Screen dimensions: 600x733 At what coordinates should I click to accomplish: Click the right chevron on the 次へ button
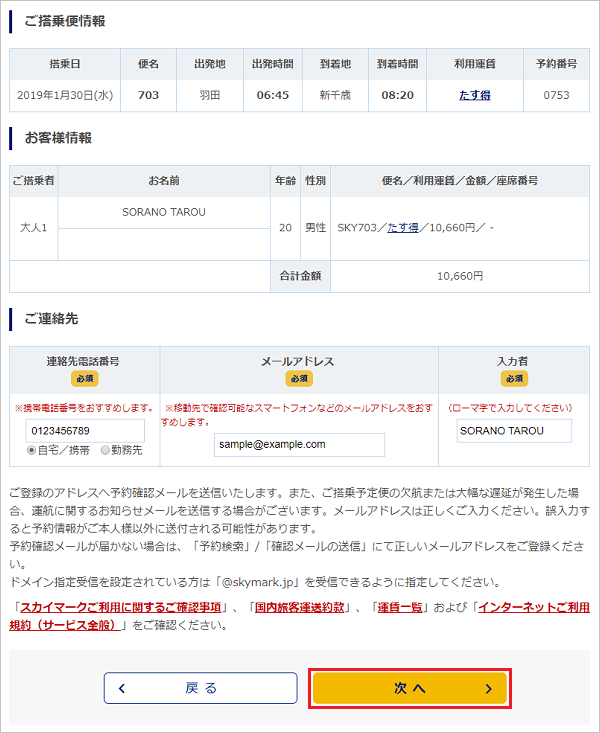(x=488, y=688)
